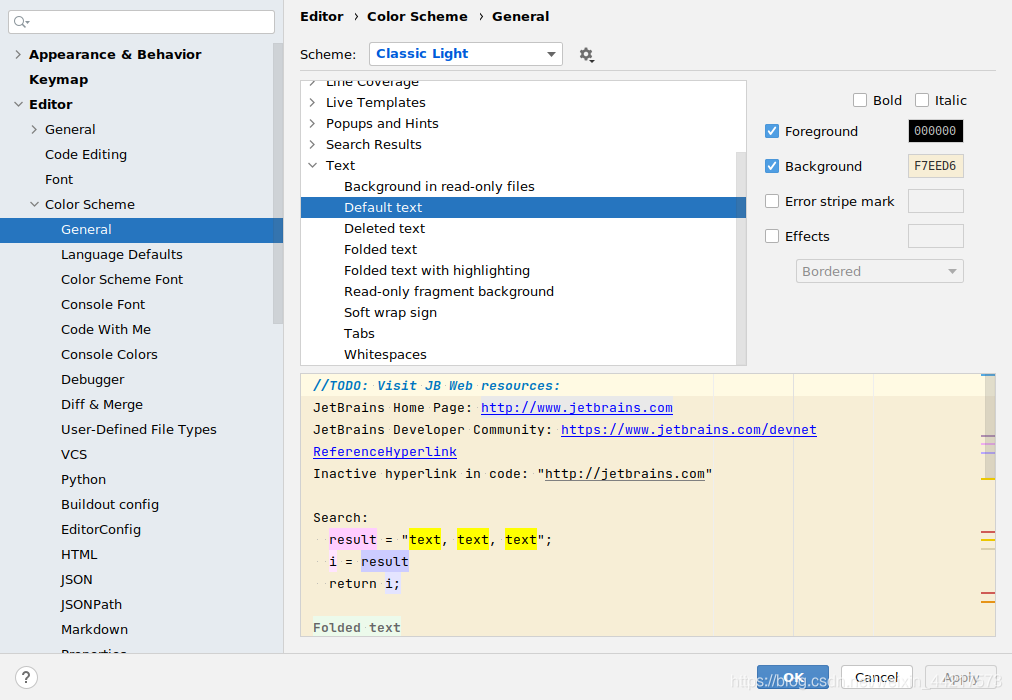Select Deleted text item
The image size is (1012, 700).
click(x=384, y=228)
